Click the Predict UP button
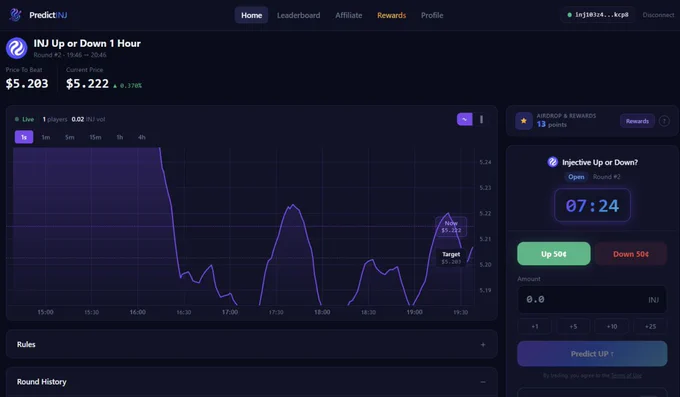This screenshot has height=397, width=680. pos(592,354)
